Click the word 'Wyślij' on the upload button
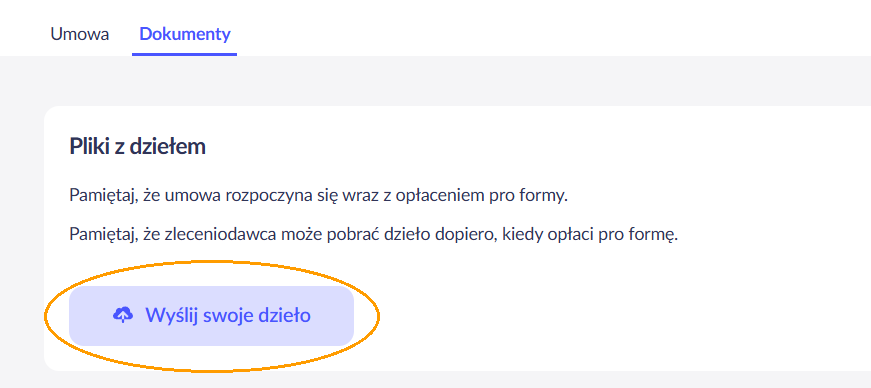 168,316
